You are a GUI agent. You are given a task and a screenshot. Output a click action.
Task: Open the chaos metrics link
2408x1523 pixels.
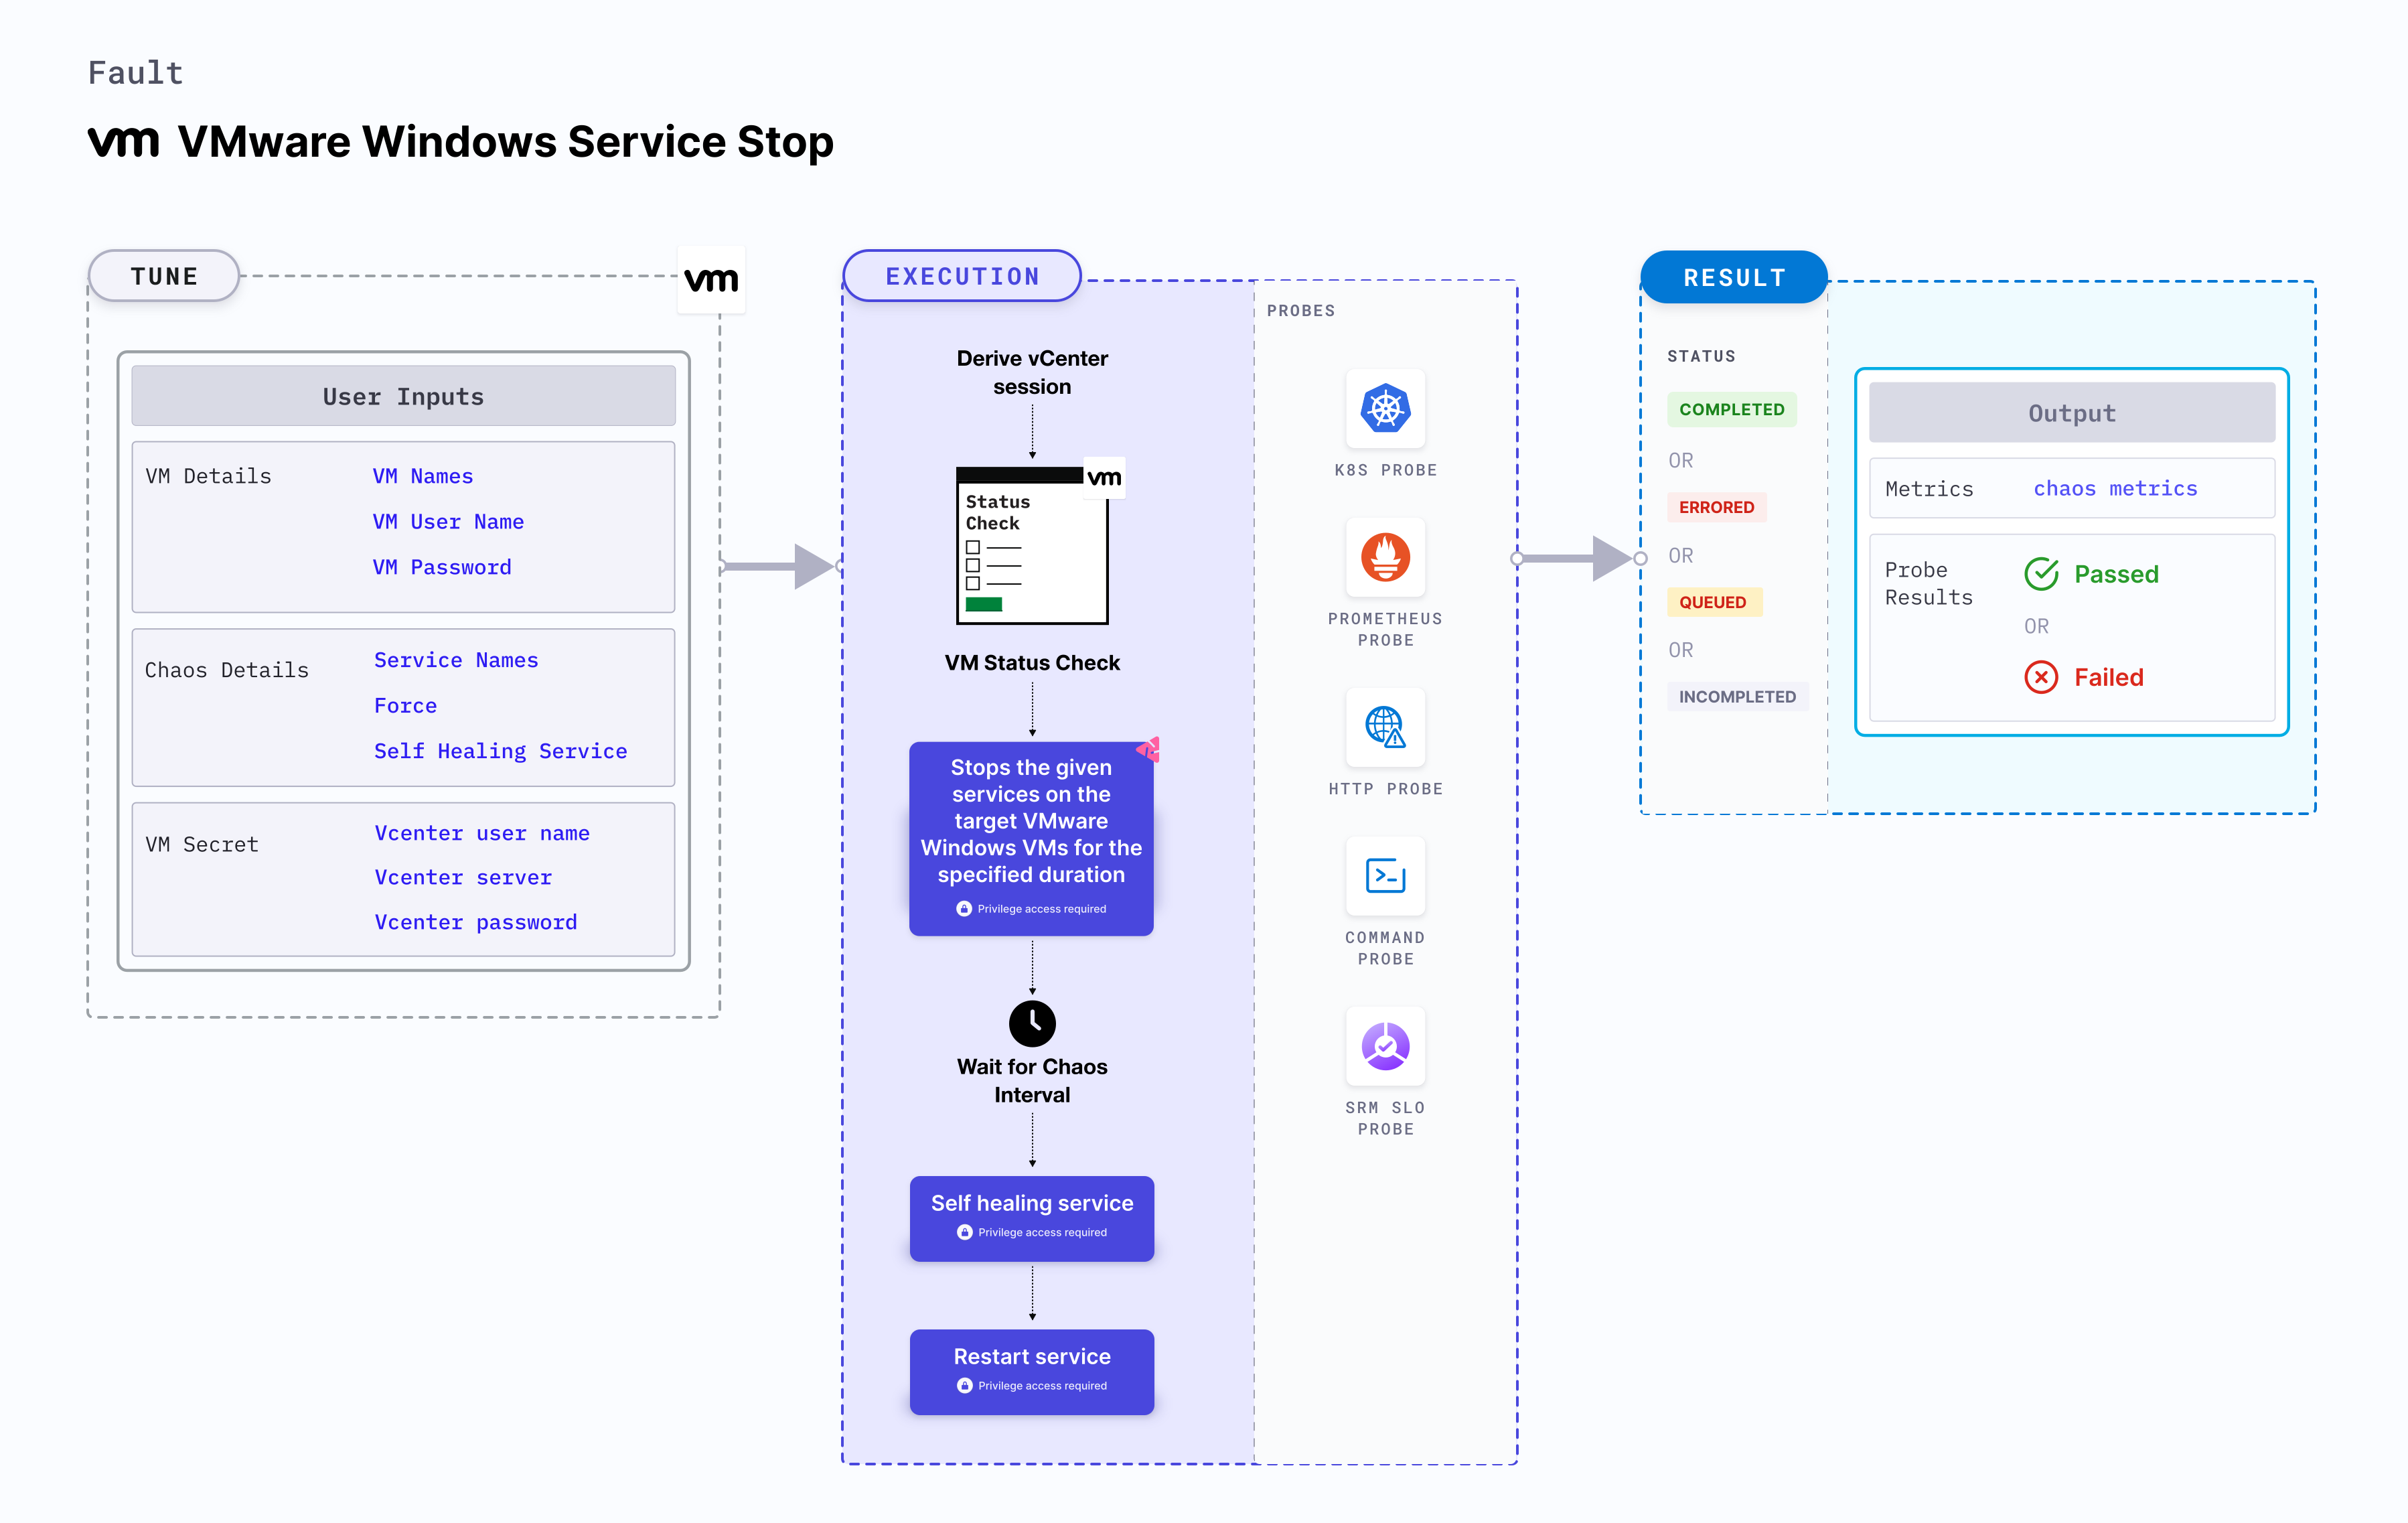2115,488
